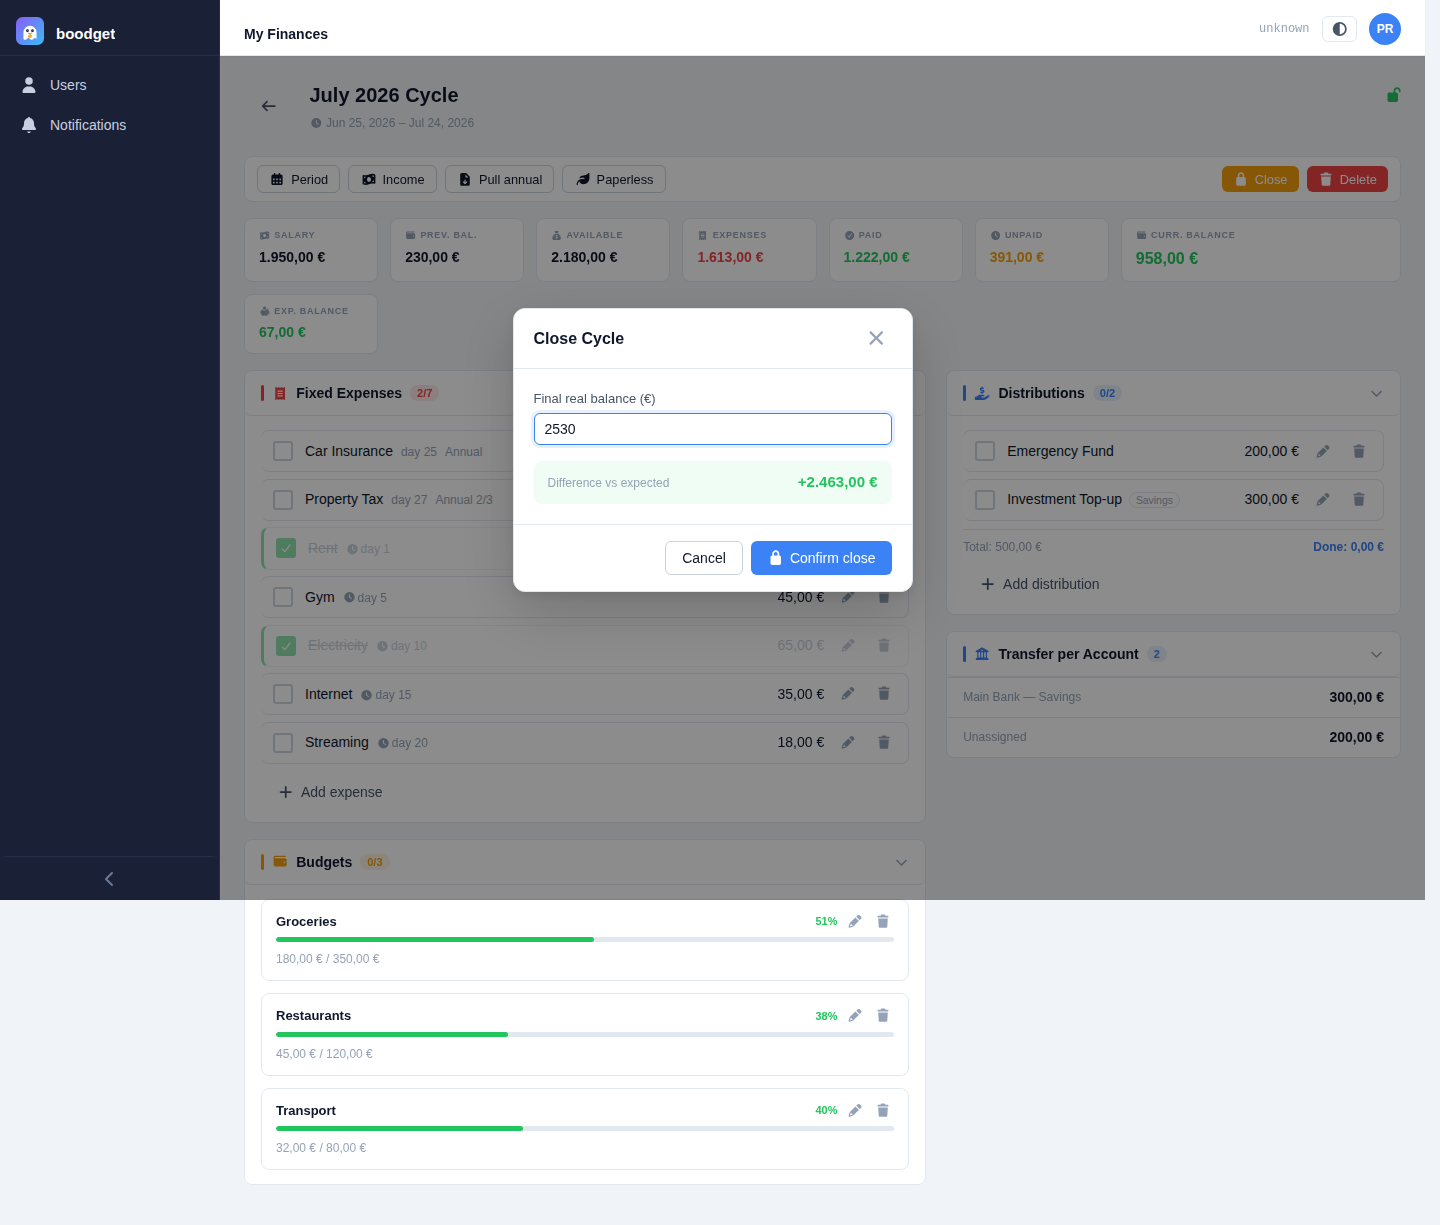Edit the Investment Top-up distribution
1440x1225 pixels.
pyautogui.click(x=1323, y=499)
